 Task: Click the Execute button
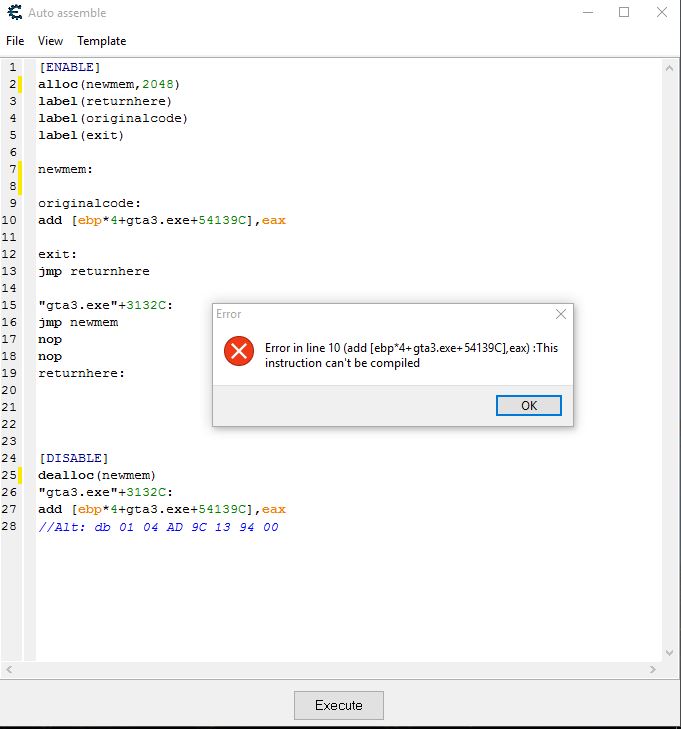[x=338, y=705]
